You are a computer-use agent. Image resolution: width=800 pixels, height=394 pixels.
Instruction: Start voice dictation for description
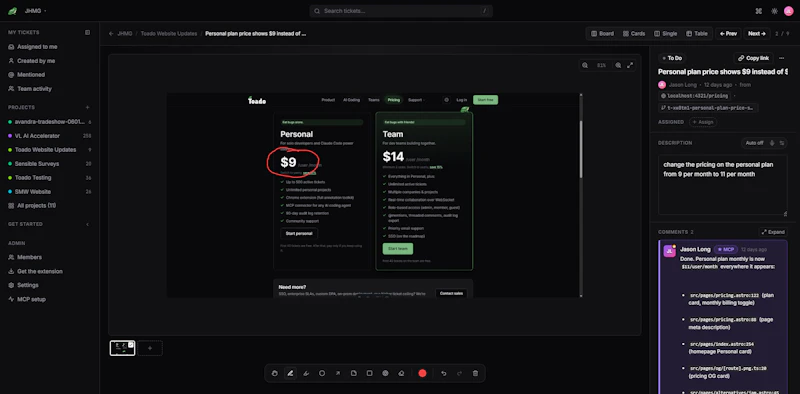(x=772, y=143)
